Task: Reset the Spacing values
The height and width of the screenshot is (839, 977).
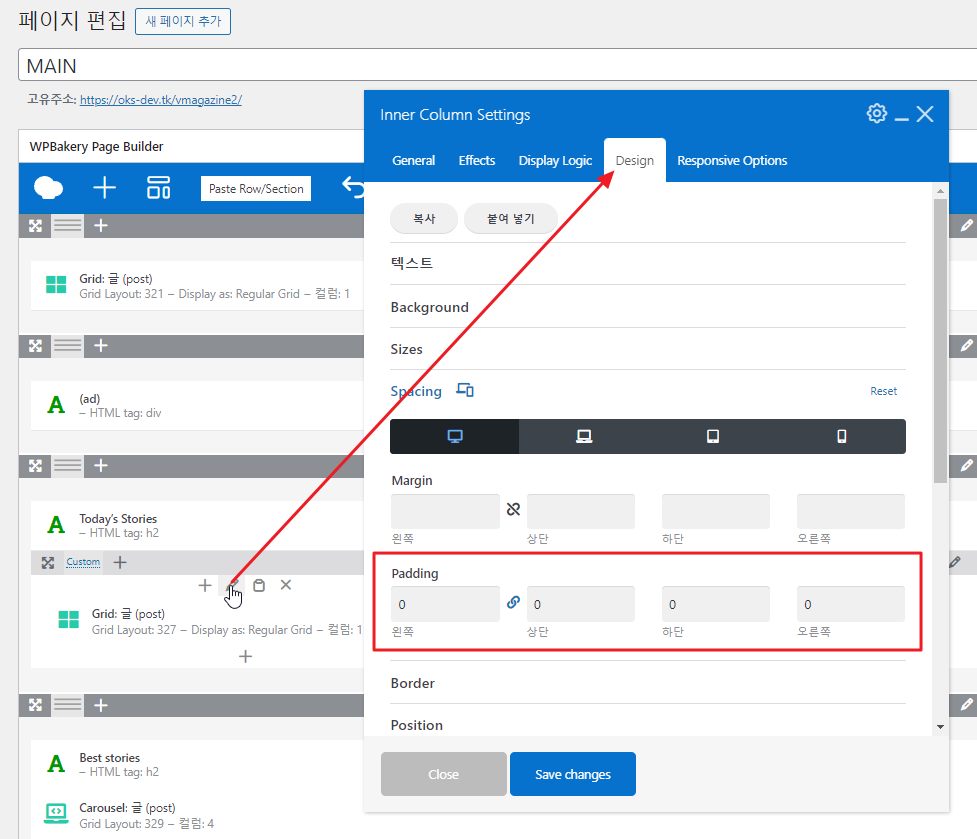Action: 883,391
